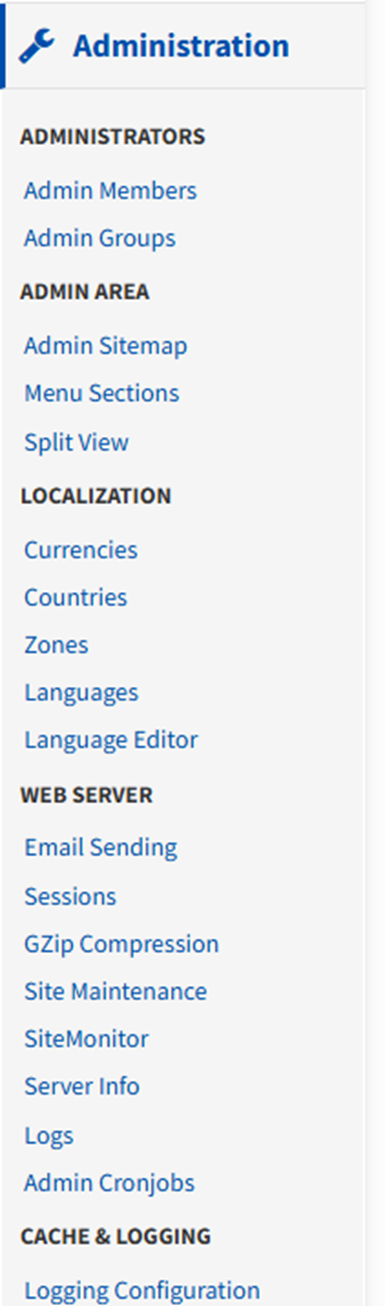Open SiteMonitor page
The width and height of the screenshot is (385, 1306).
click(x=86, y=1039)
